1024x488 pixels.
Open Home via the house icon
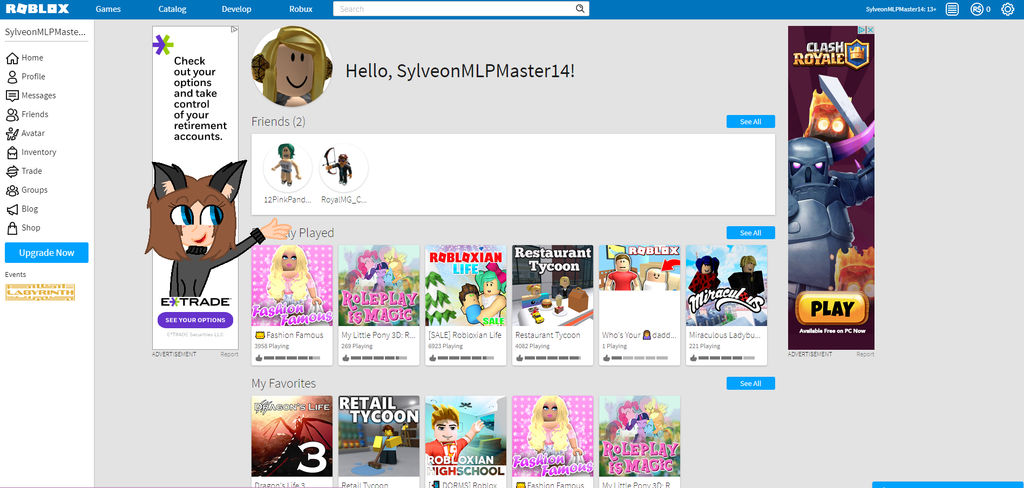pos(12,58)
